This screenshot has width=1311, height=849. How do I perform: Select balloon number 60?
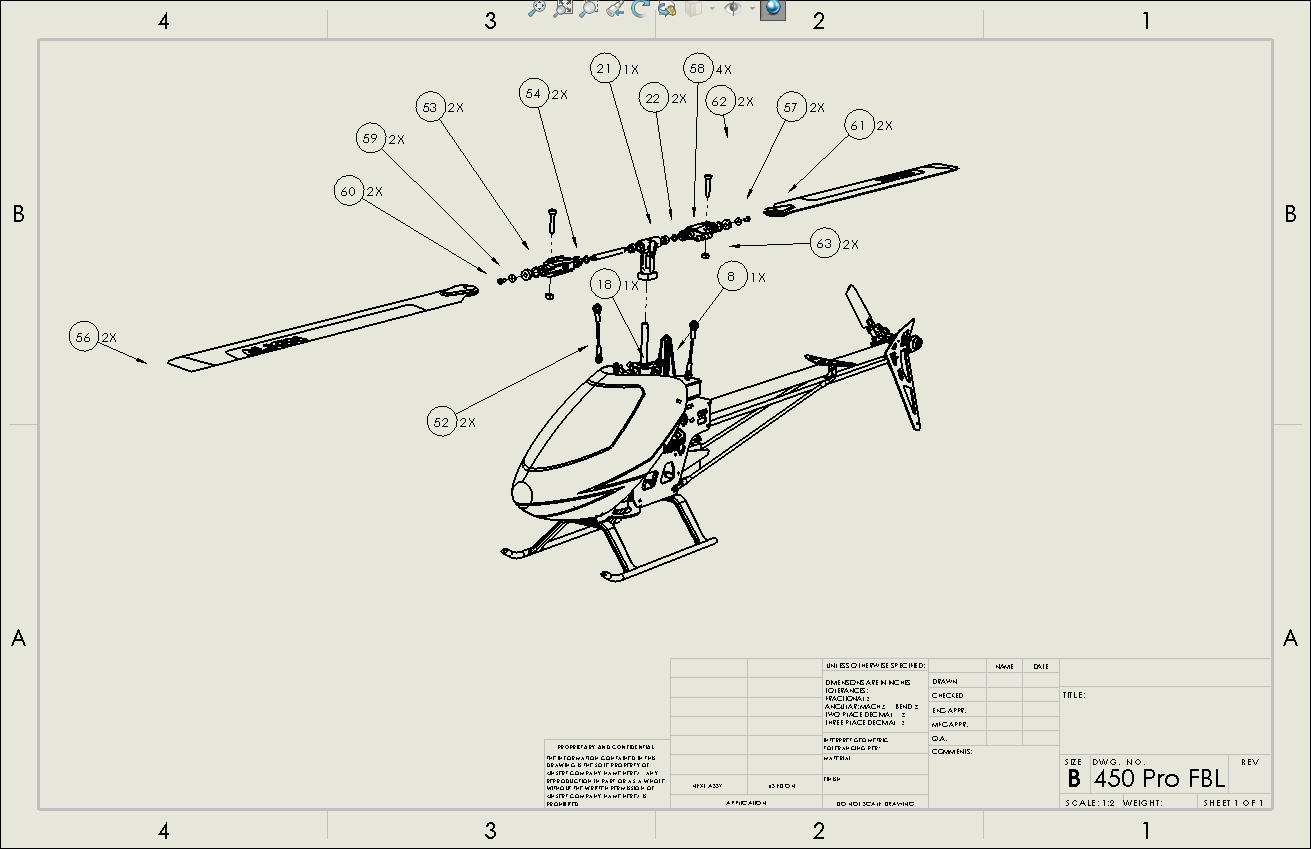[348, 192]
